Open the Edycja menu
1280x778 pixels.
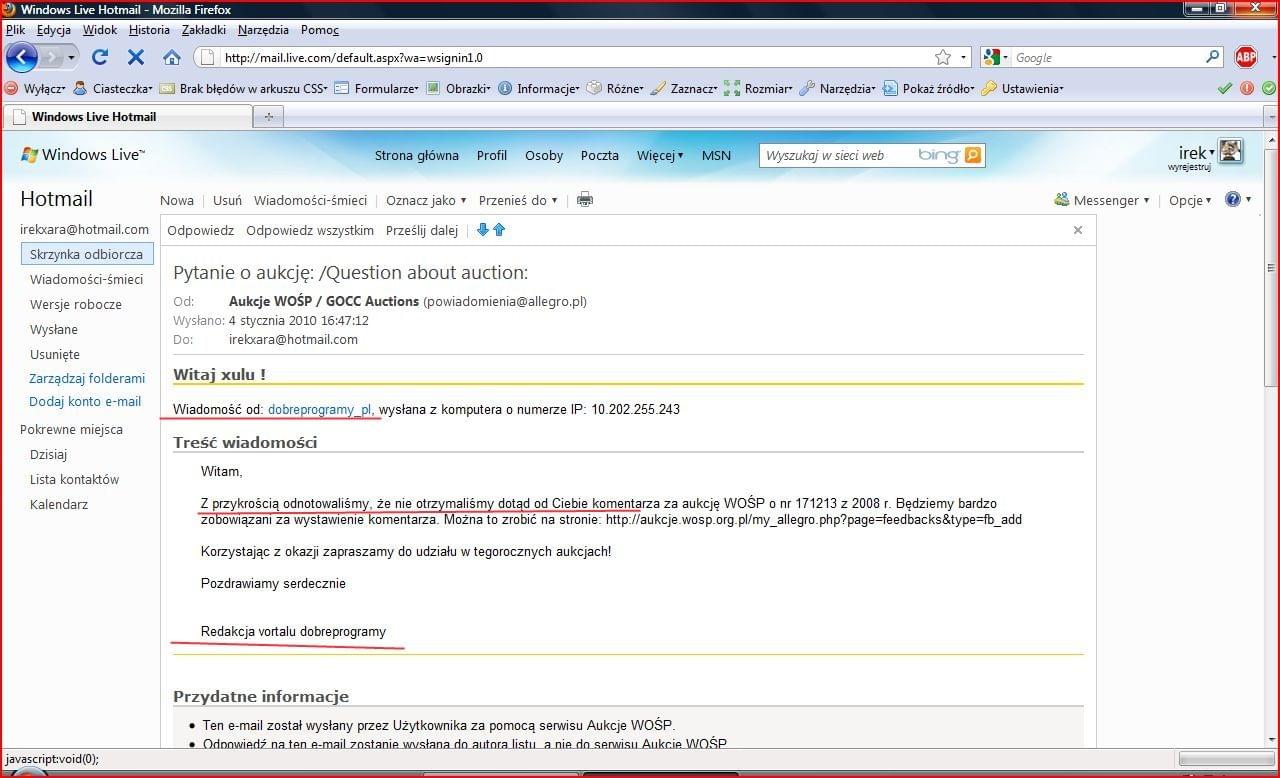tap(54, 30)
